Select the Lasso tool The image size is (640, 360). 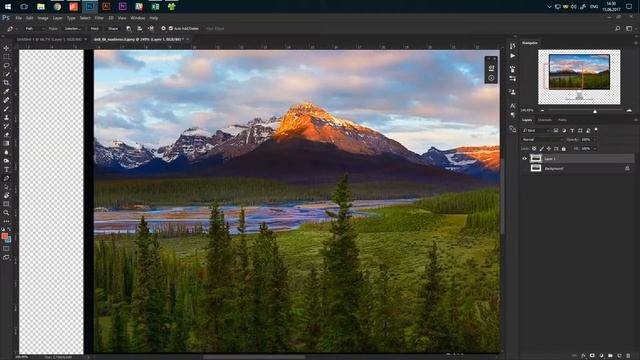tap(6, 65)
